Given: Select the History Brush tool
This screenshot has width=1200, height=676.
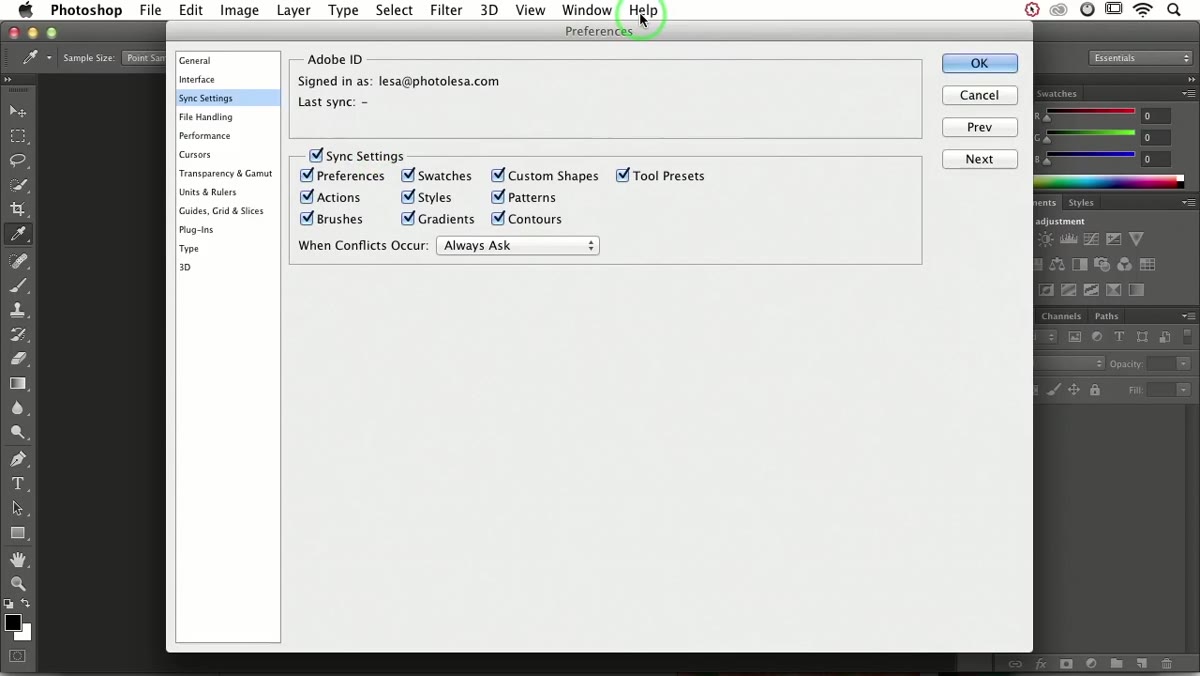Looking at the screenshot, I should click(18, 335).
